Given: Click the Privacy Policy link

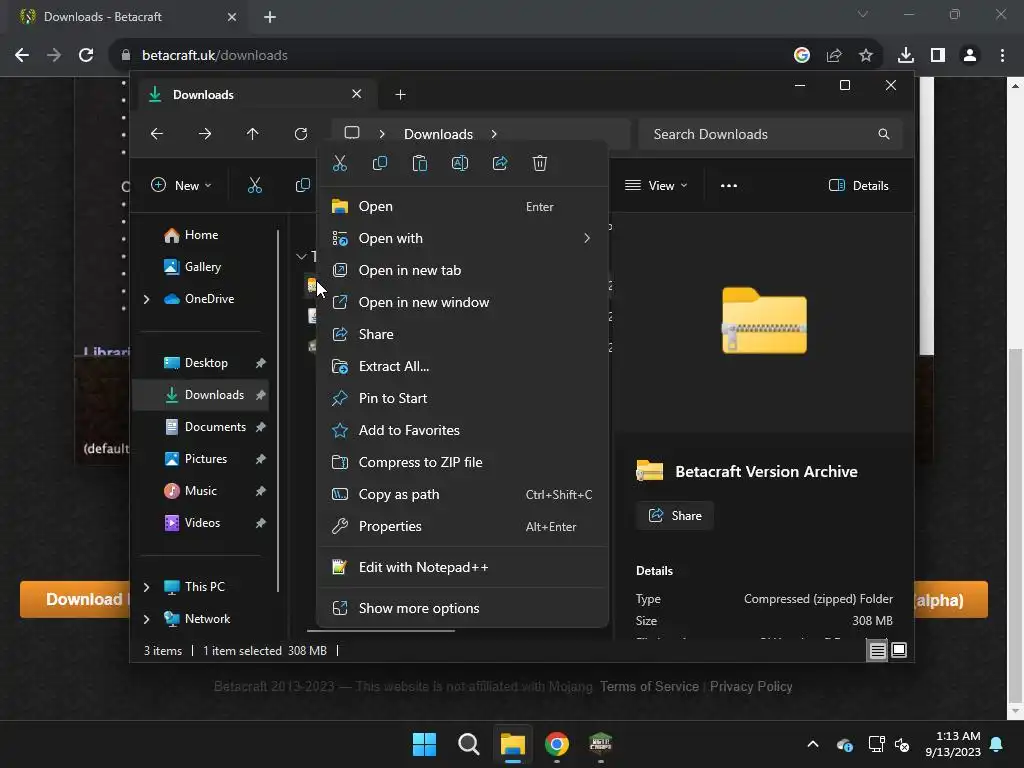Looking at the screenshot, I should coord(751,687).
